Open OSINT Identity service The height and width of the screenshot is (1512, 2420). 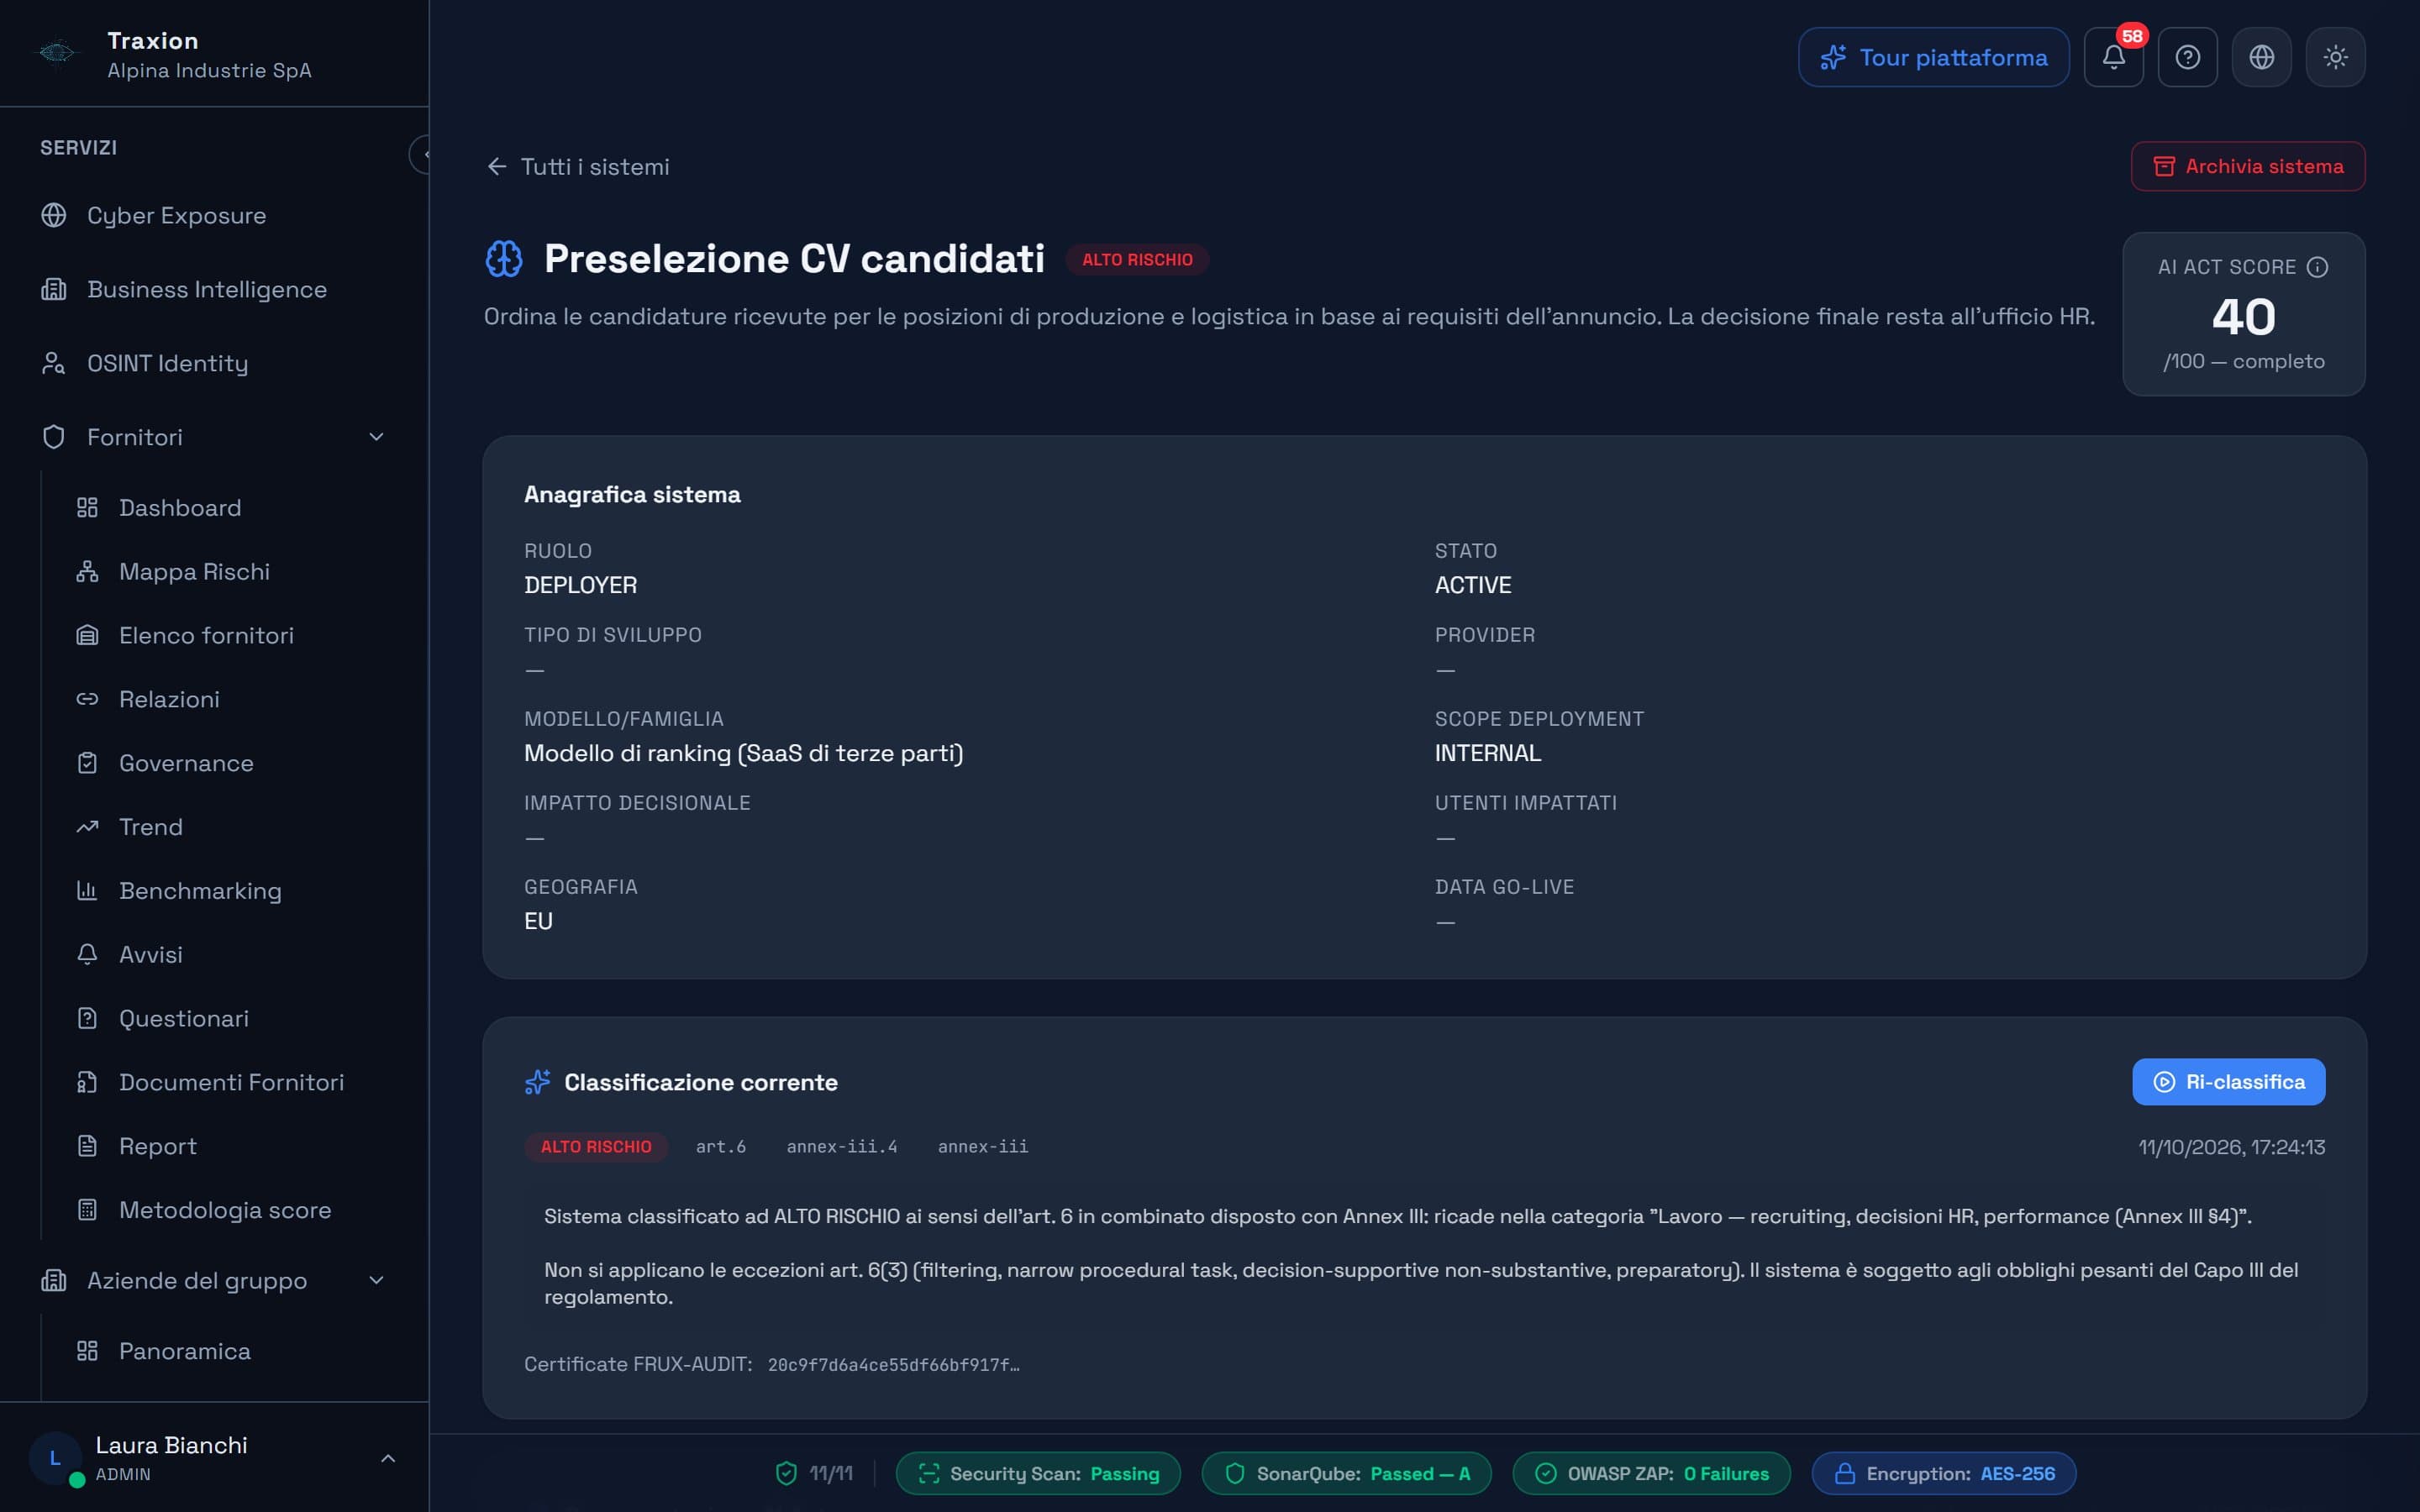[214, 363]
